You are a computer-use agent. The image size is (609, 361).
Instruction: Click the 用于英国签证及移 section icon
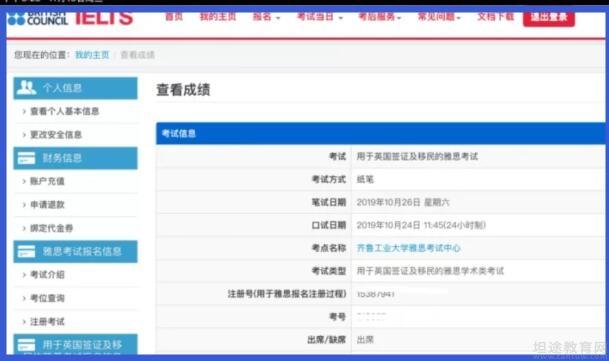tap(26, 345)
